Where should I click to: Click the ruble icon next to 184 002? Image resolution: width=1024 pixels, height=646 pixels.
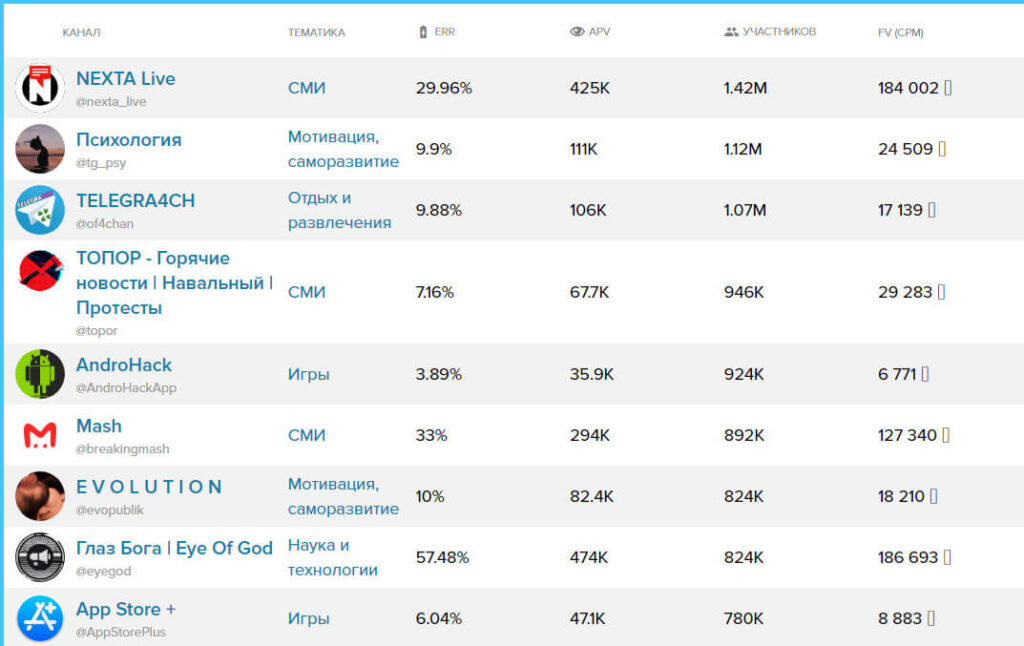pyautogui.click(x=948, y=88)
